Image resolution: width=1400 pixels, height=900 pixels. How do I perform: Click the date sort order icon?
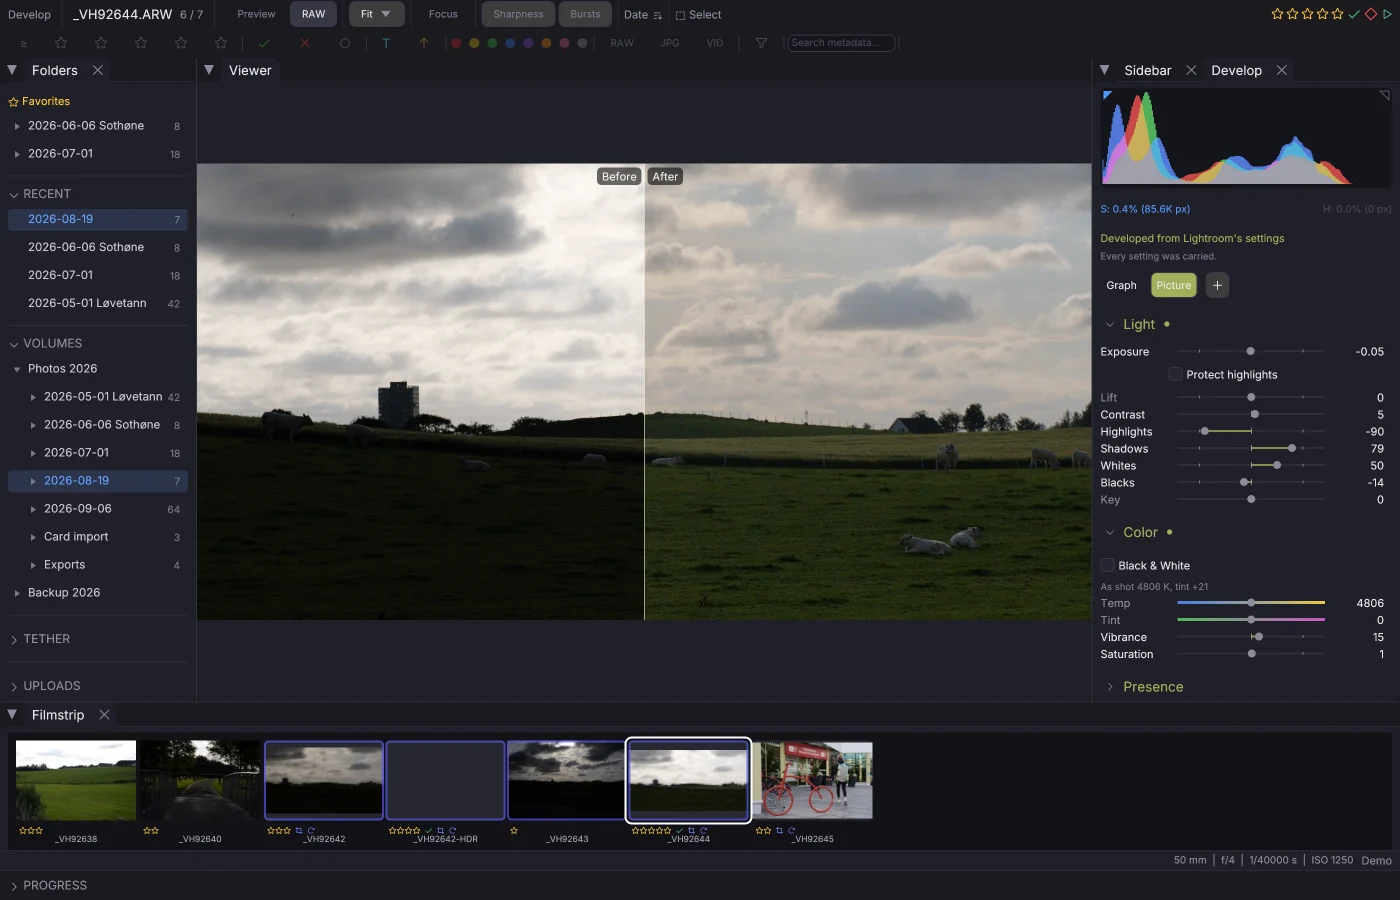[657, 15]
